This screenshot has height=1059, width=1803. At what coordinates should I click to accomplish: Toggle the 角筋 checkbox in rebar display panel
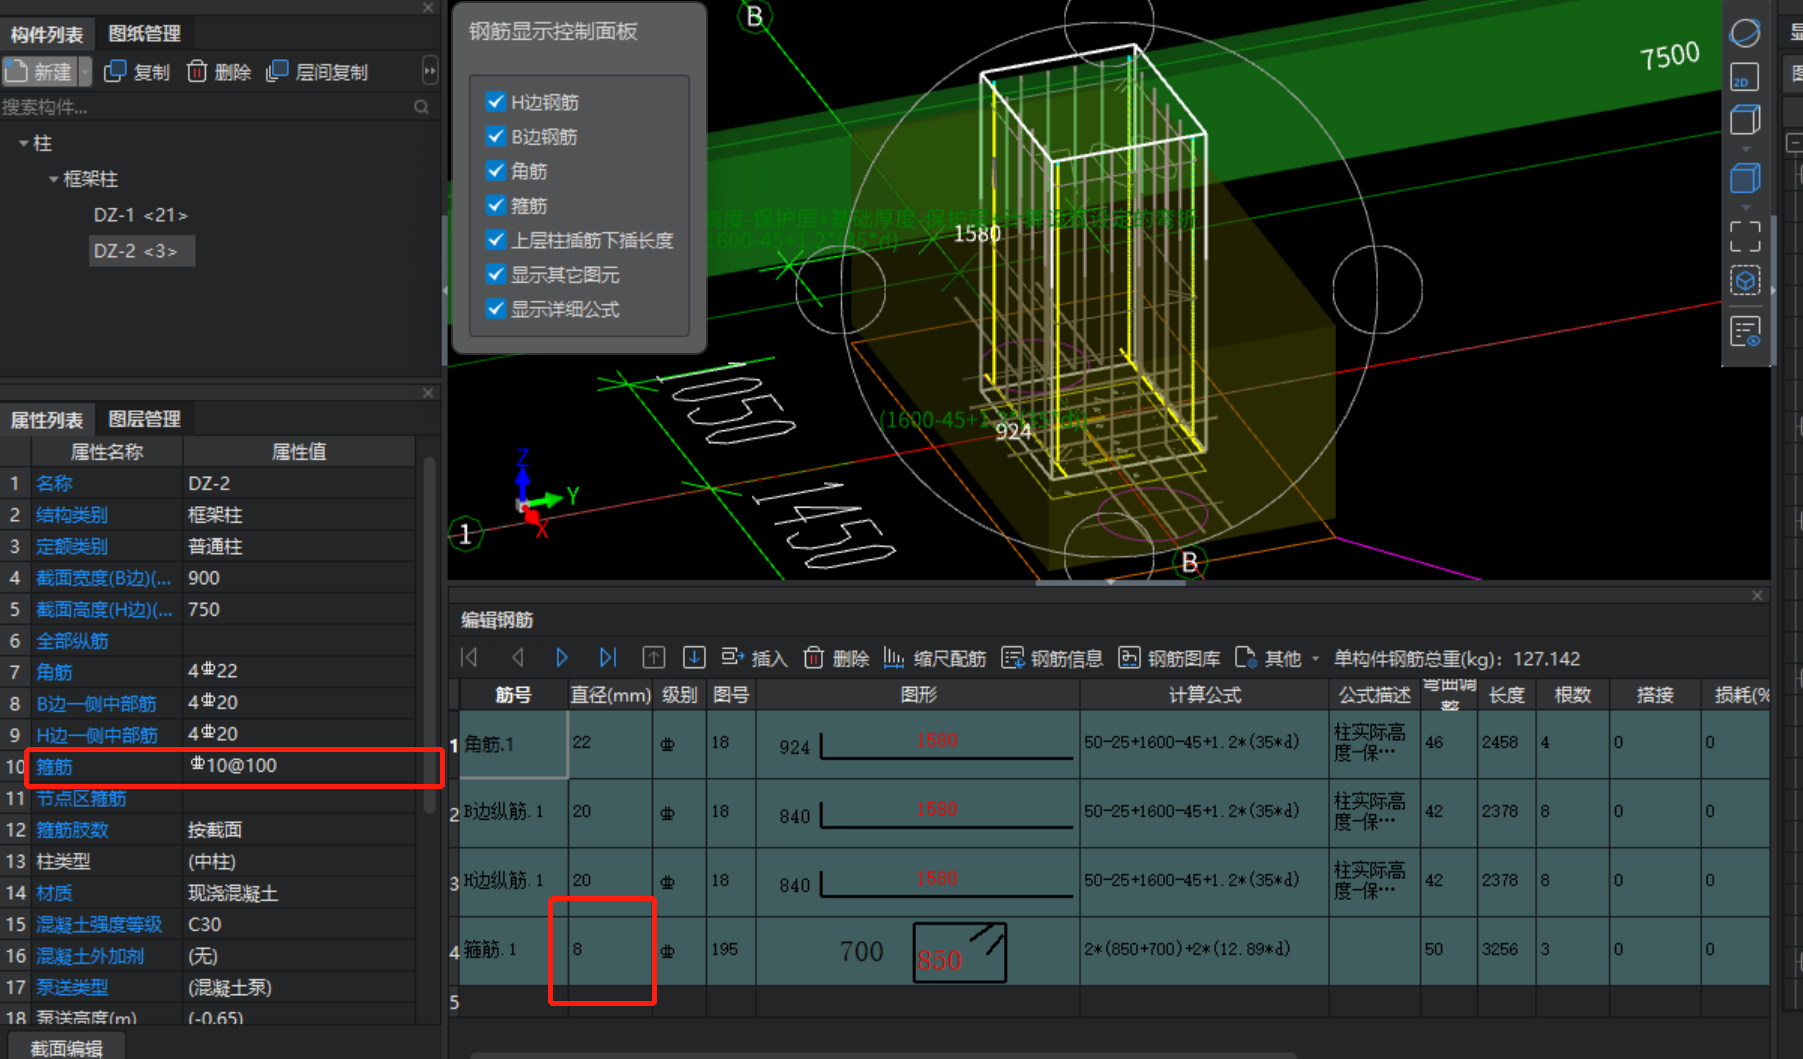tap(495, 171)
